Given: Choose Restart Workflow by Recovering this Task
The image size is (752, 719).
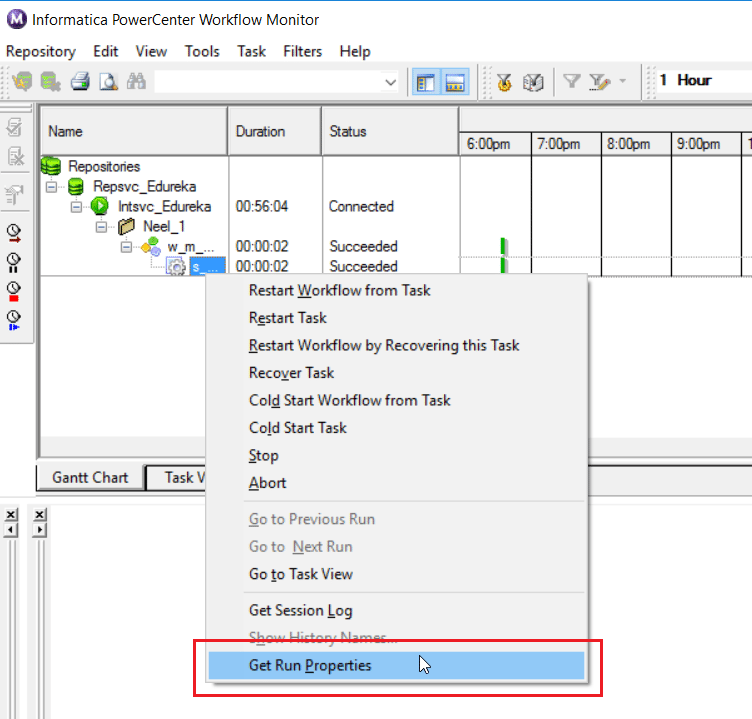Looking at the screenshot, I should click(x=384, y=345).
